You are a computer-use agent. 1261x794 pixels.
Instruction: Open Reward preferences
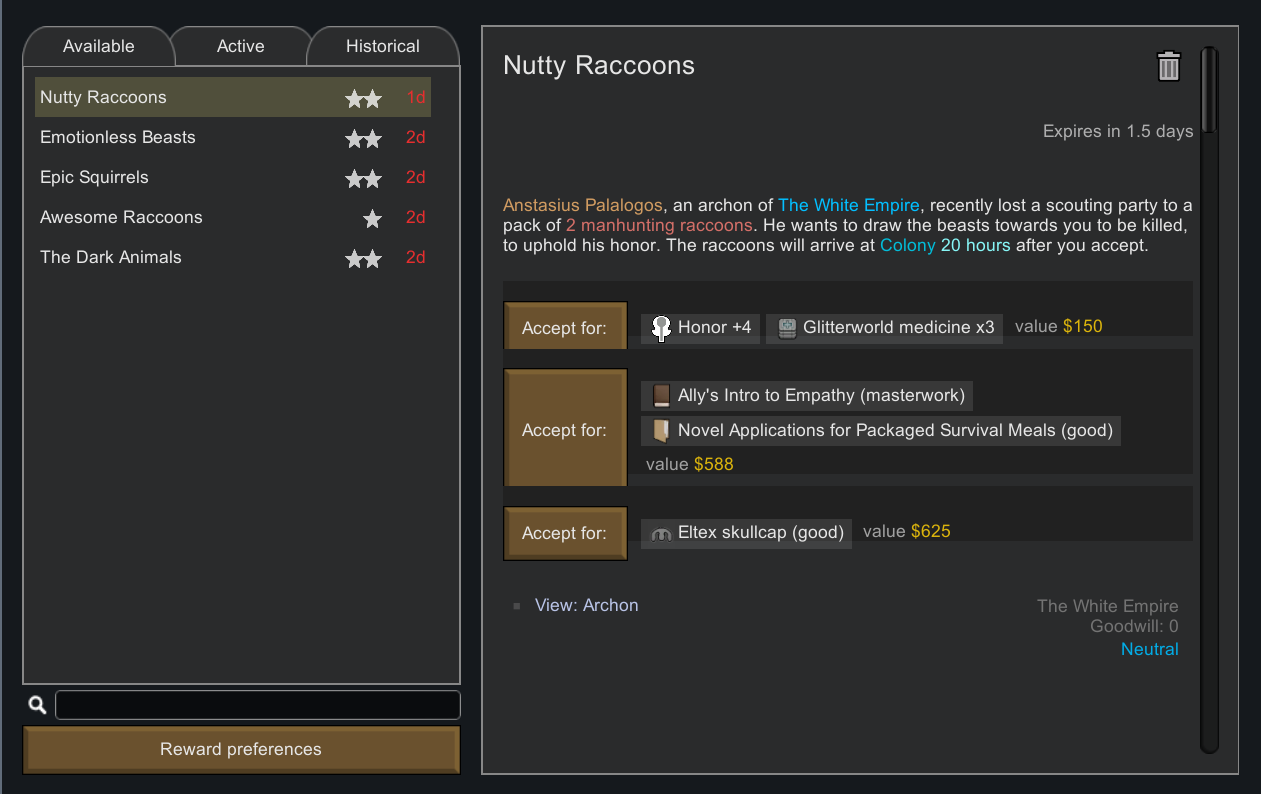(x=241, y=749)
